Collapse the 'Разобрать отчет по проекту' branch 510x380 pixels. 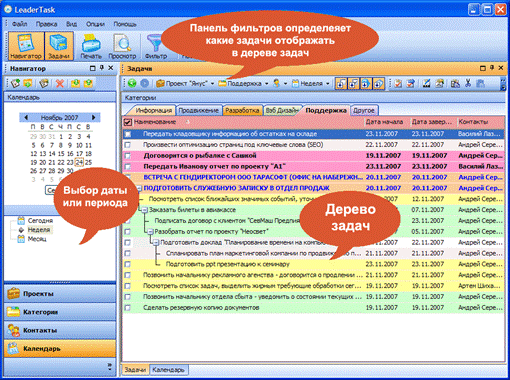[x=150, y=232]
